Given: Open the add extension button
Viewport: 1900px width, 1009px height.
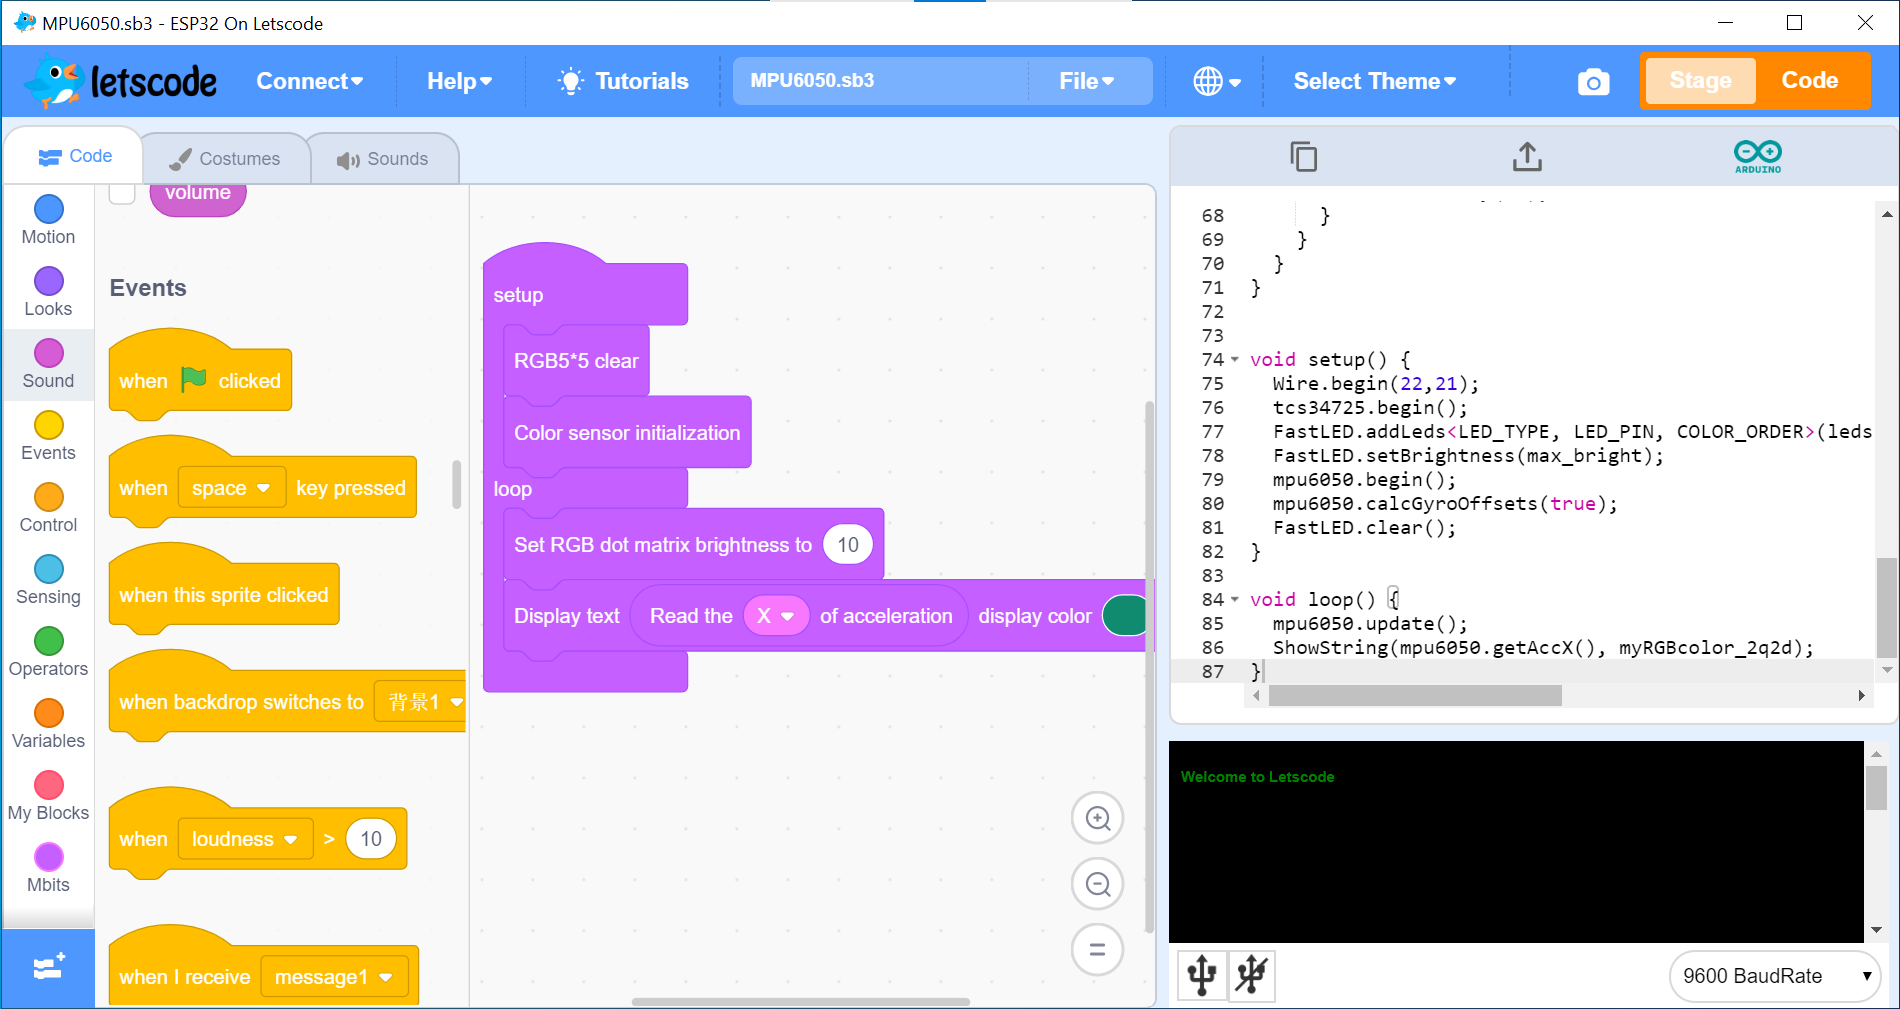Looking at the screenshot, I should click(48, 967).
